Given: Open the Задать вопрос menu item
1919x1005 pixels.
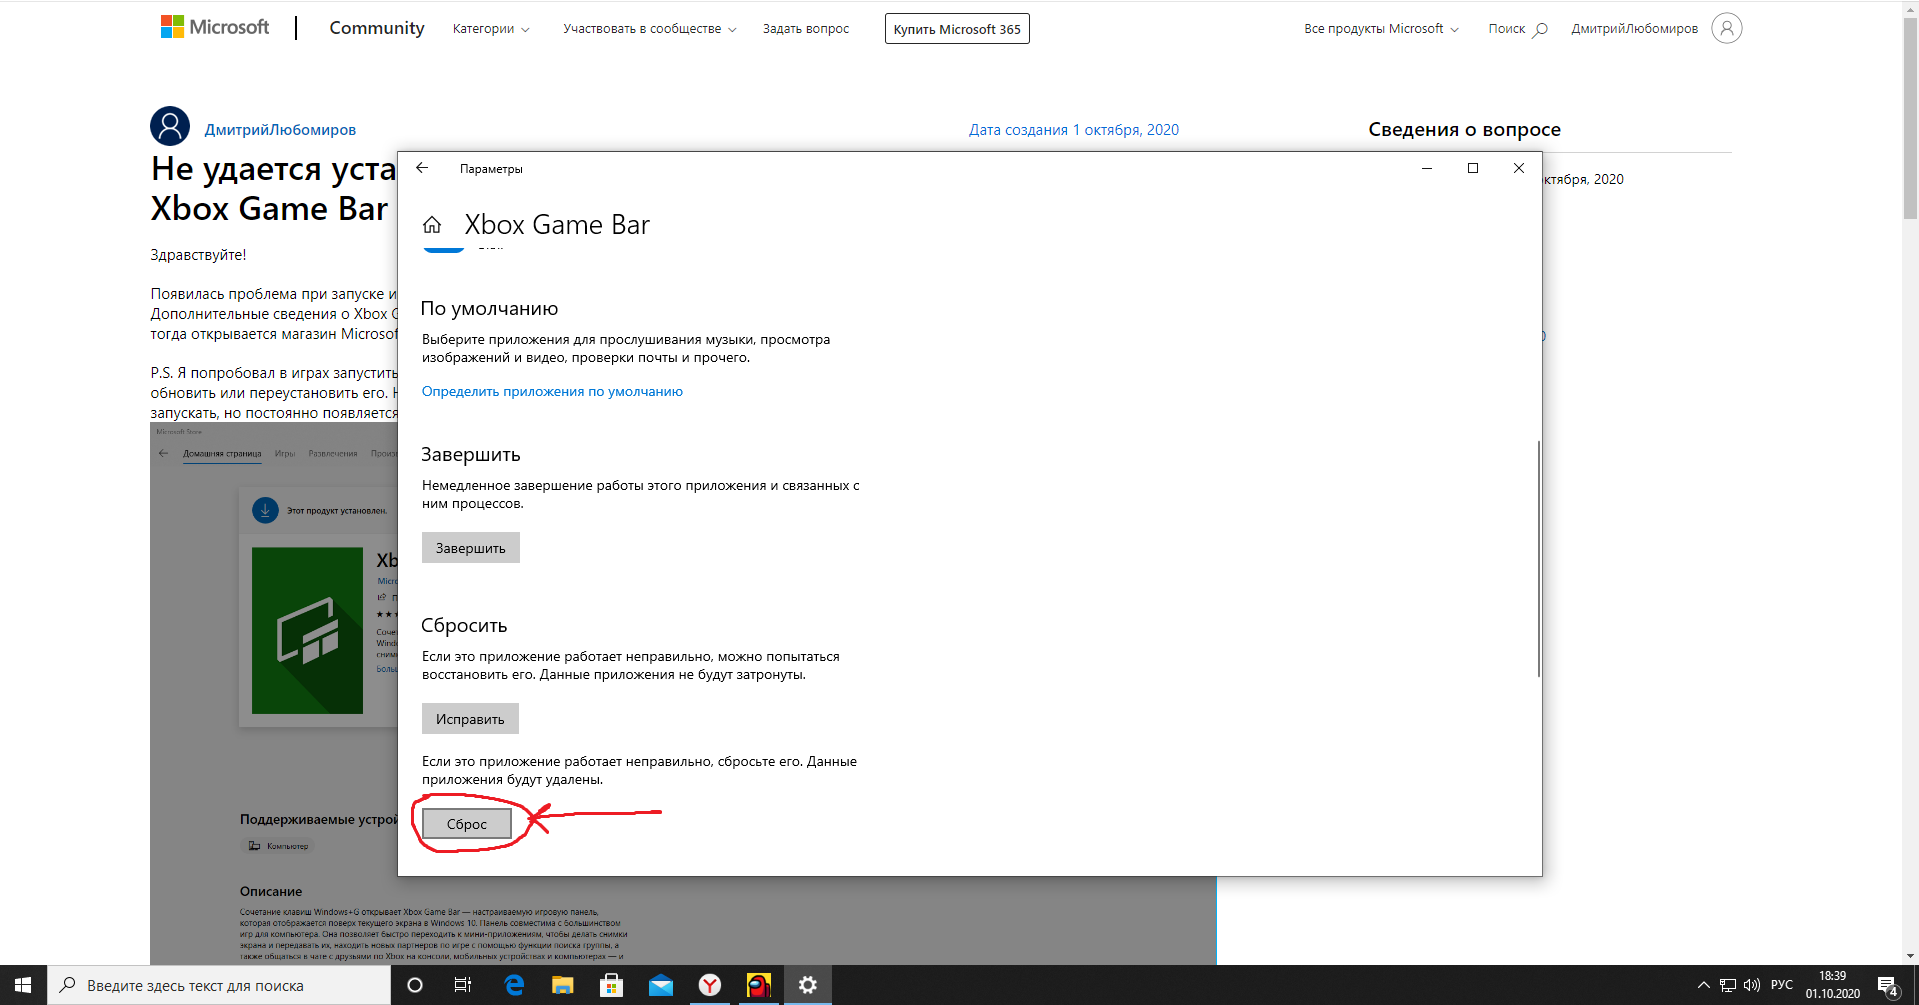Looking at the screenshot, I should 806,29.
